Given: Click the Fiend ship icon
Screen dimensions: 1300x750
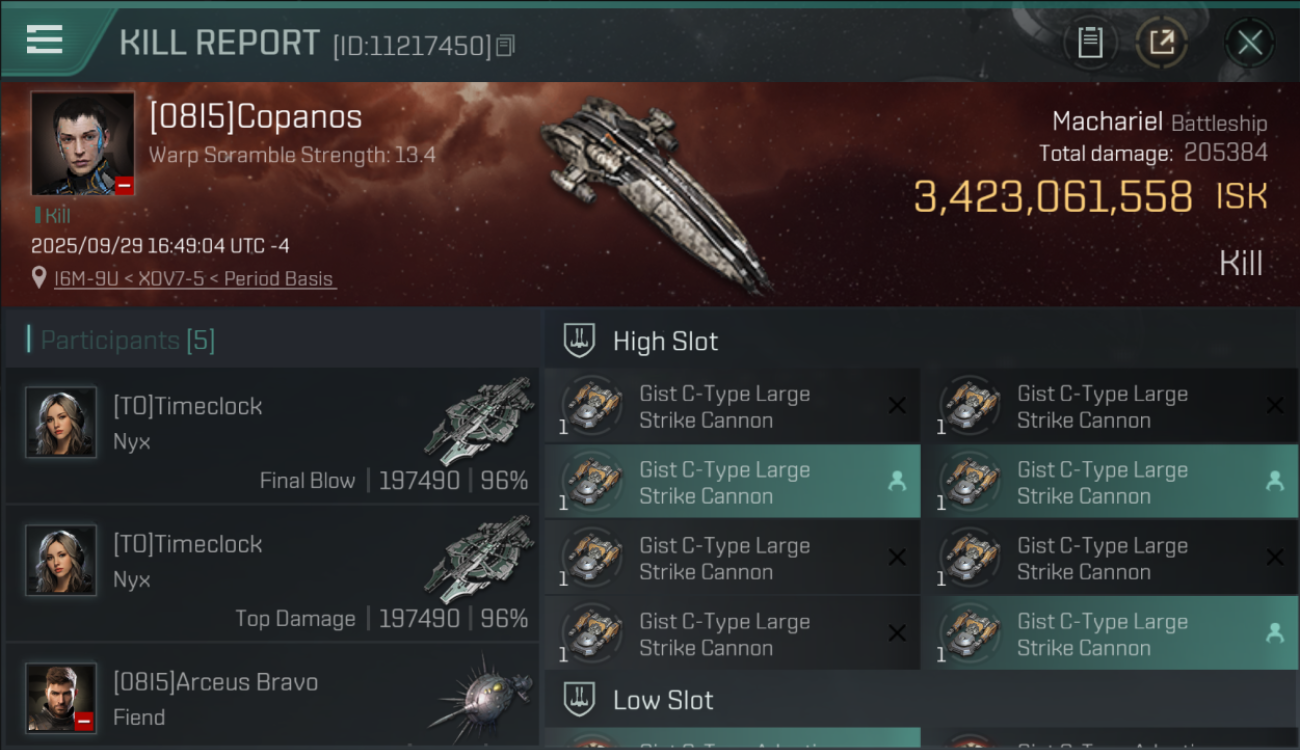Looking at the screenshot, I should 480,697.
